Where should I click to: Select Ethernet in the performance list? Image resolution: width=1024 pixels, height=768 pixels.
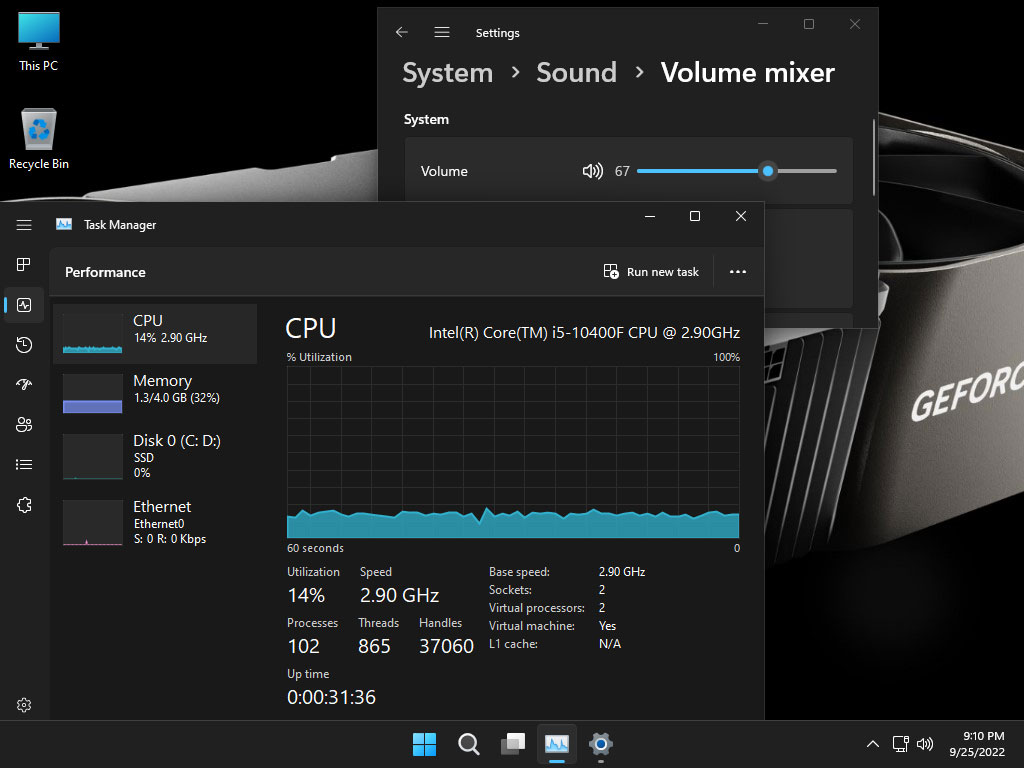click(155, 522)
